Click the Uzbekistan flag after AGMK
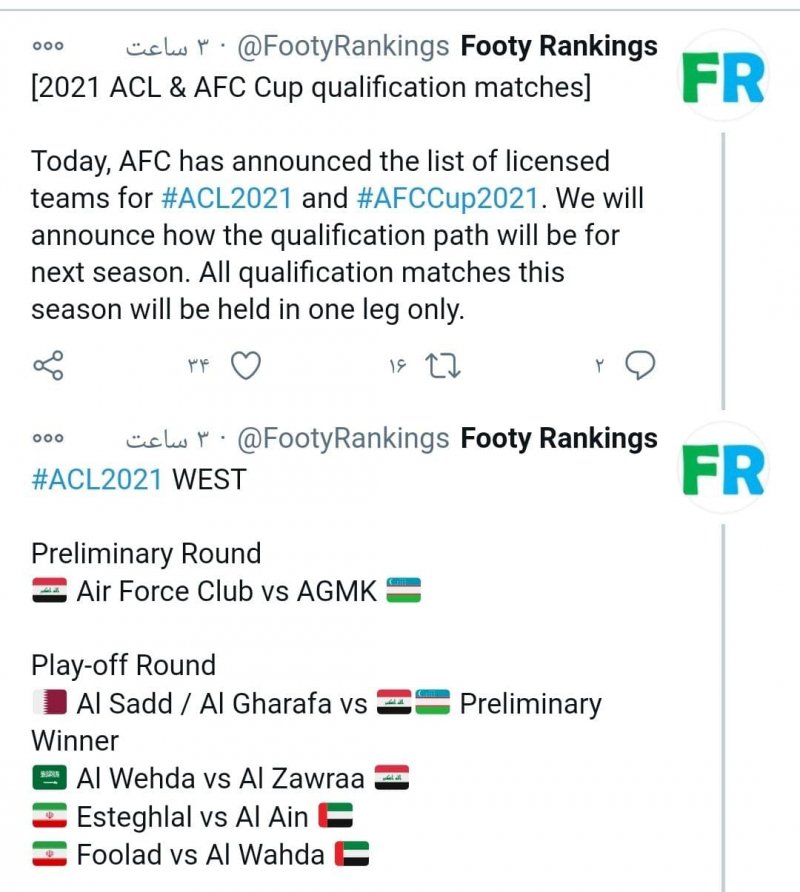This screenshot has height=892, width=800. click(403, 591)
